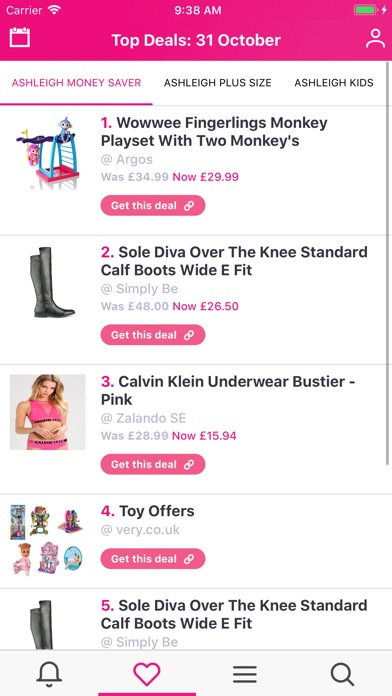
Task: Get the Calvin Klein Bustier deal
Action: click(x=153, y=464)
